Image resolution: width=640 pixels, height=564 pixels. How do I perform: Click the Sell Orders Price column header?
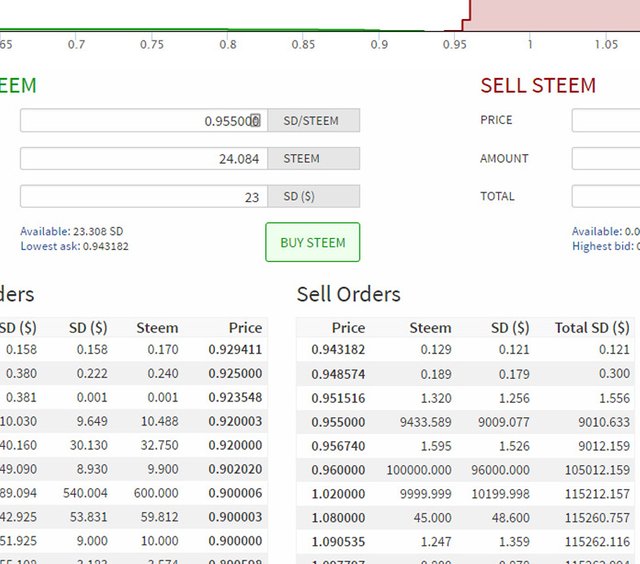pos(348,328)
